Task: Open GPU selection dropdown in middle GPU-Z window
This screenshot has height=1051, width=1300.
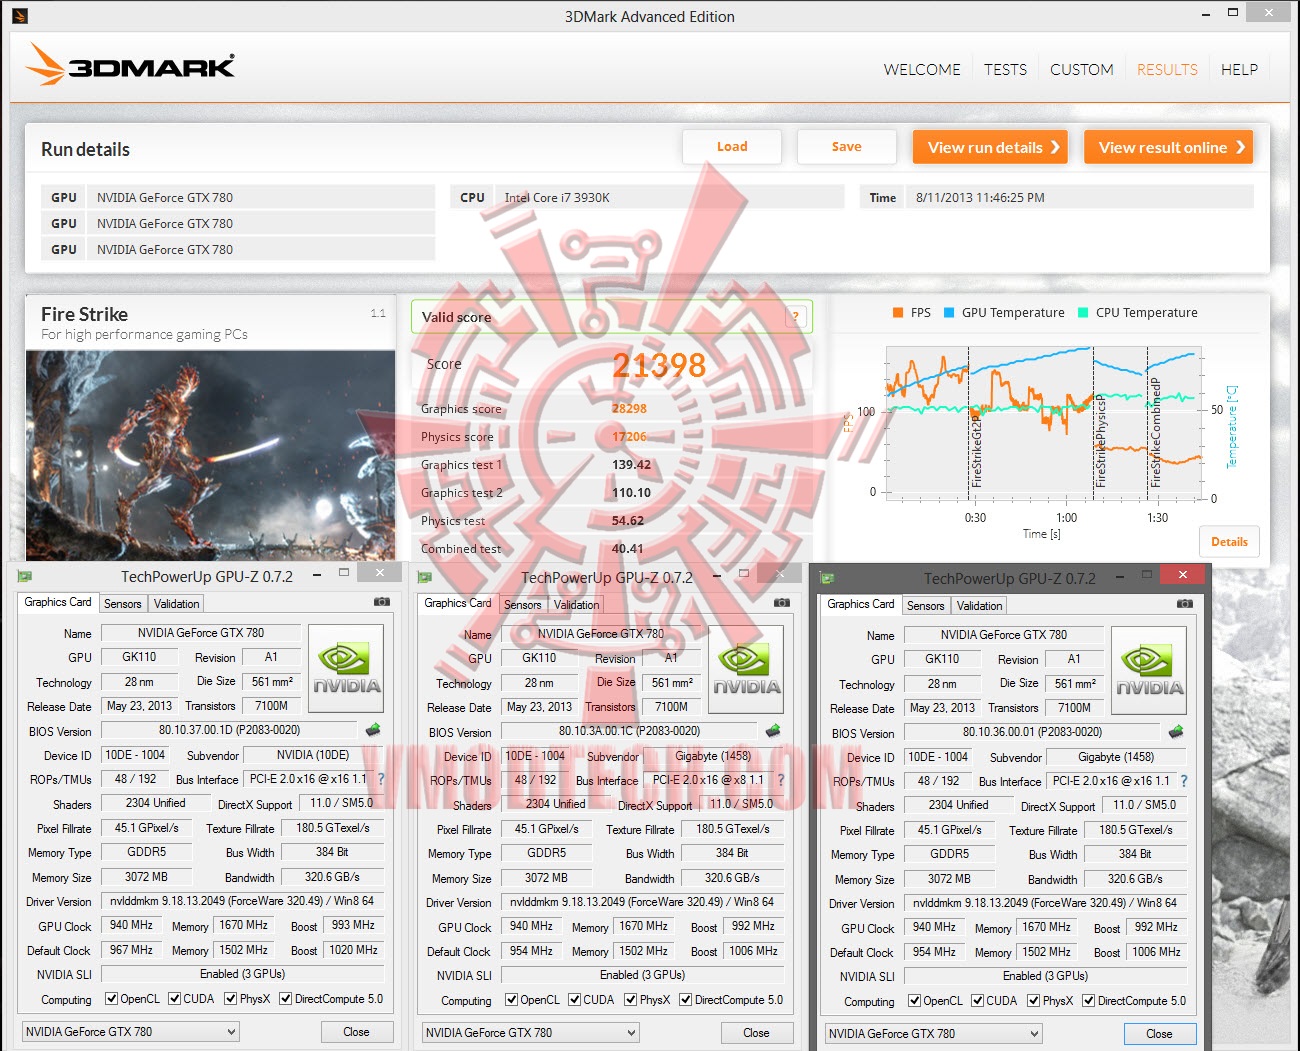Action: pyautogui.click(x=531, y=1033)
